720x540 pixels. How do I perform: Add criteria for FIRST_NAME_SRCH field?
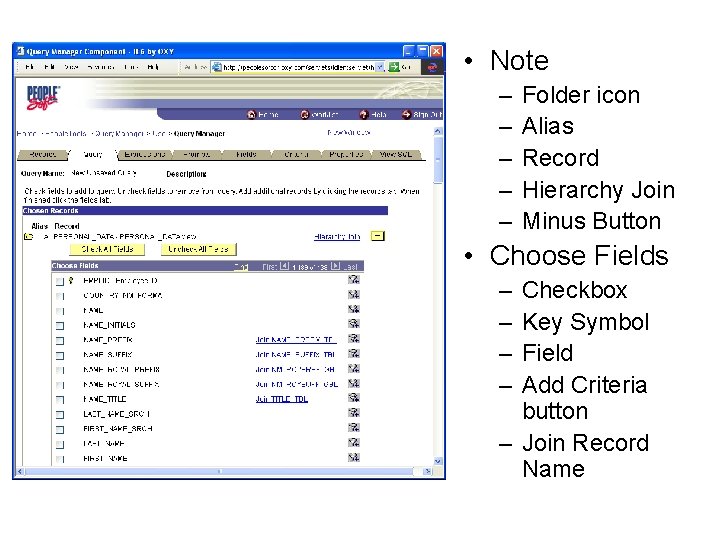[354, 428]
